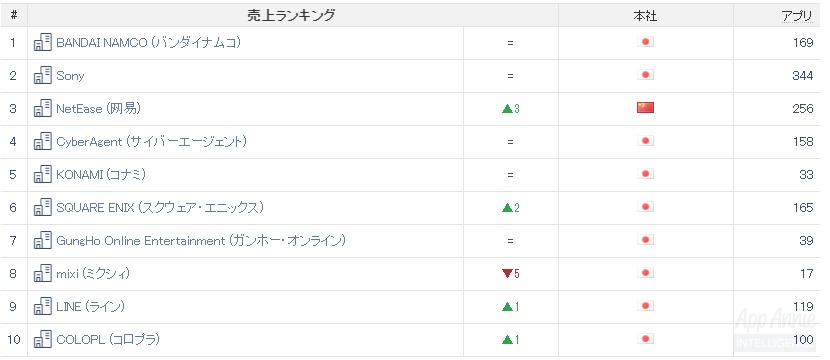This screenshot has width=830, height=360.
Task: Open GungHo Online Entertainment link
Action: click(x=201, y=241)
